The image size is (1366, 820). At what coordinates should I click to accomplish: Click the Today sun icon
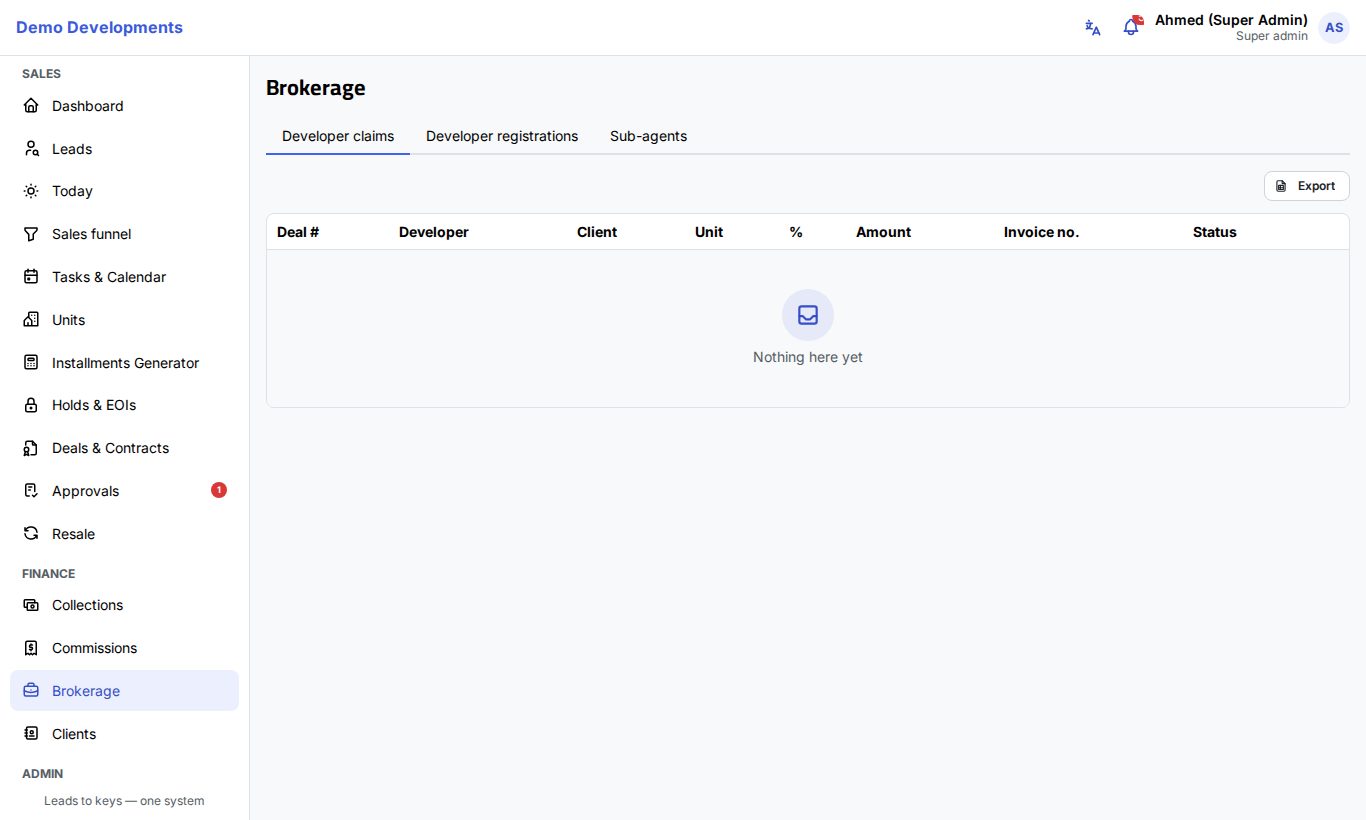pos(31,191)
